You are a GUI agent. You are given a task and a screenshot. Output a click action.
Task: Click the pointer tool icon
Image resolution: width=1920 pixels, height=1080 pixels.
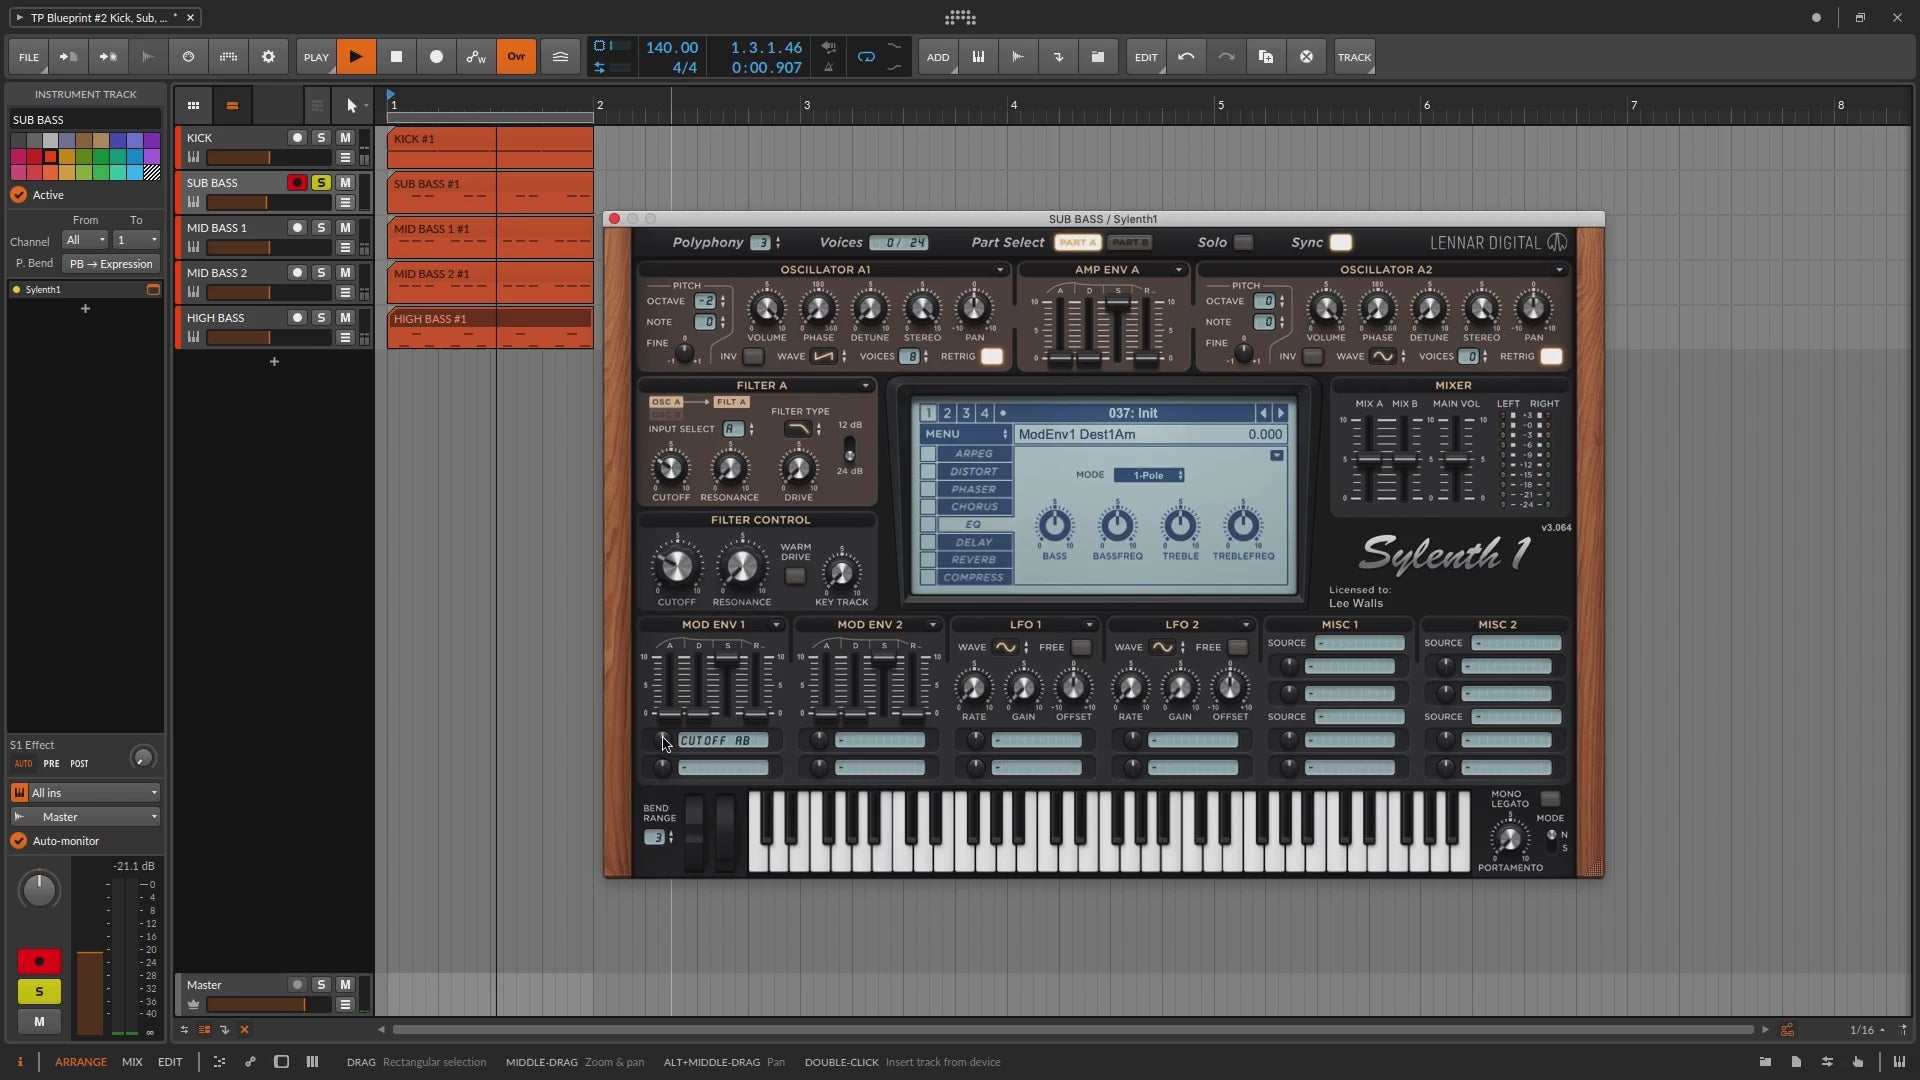351,105
